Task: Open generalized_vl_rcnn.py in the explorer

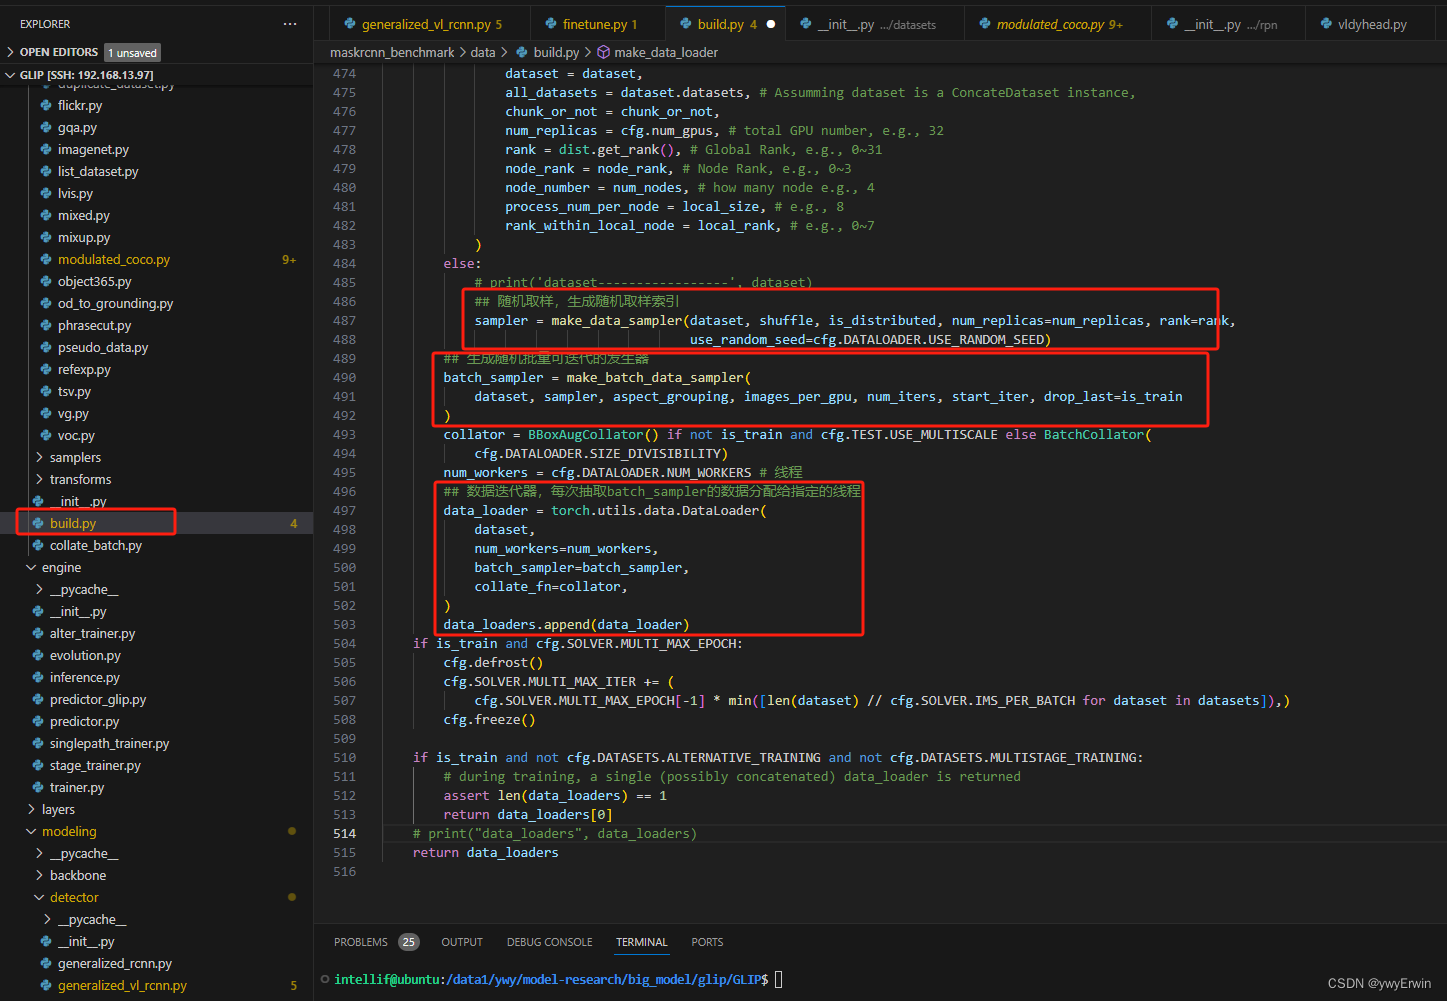Action: point(156,985)
